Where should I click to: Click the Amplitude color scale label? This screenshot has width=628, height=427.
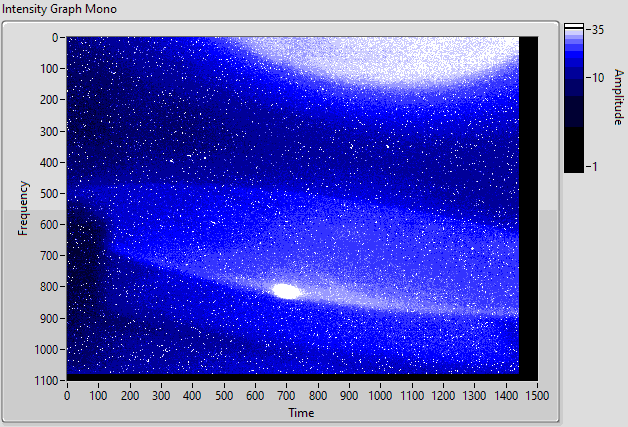(x=619, y=97)
